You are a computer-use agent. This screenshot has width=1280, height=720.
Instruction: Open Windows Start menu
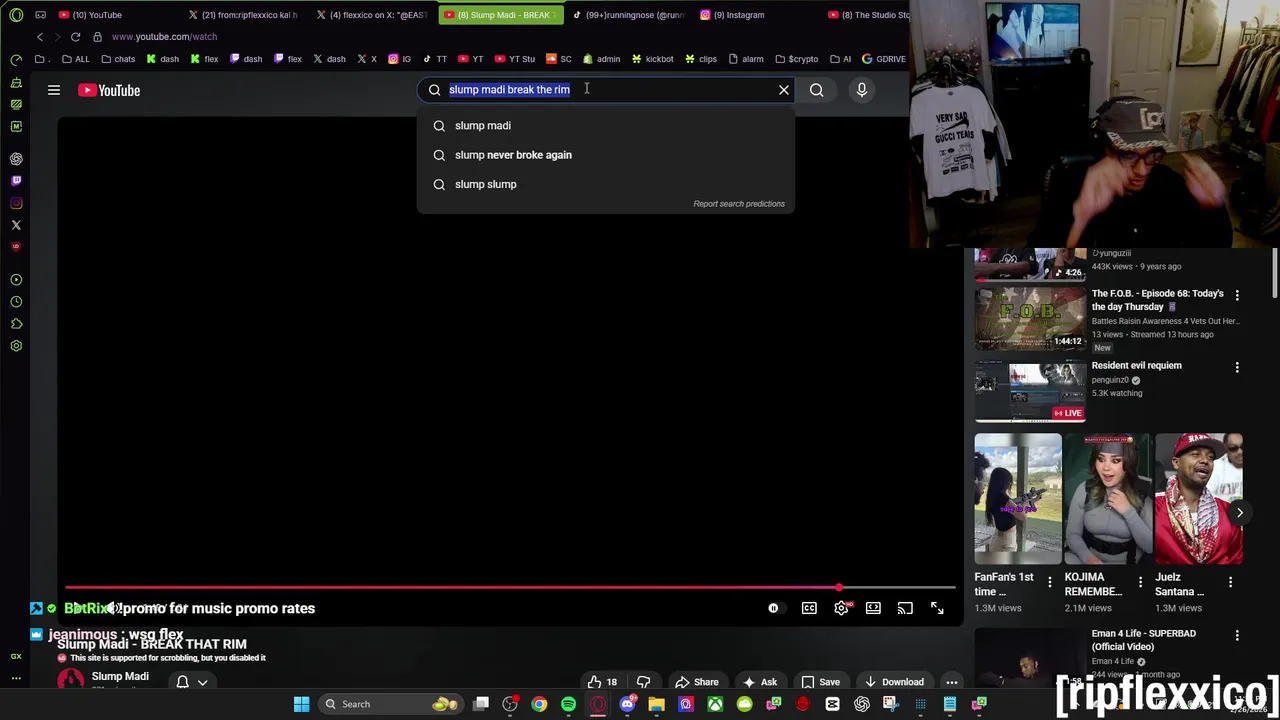[301, 704]
